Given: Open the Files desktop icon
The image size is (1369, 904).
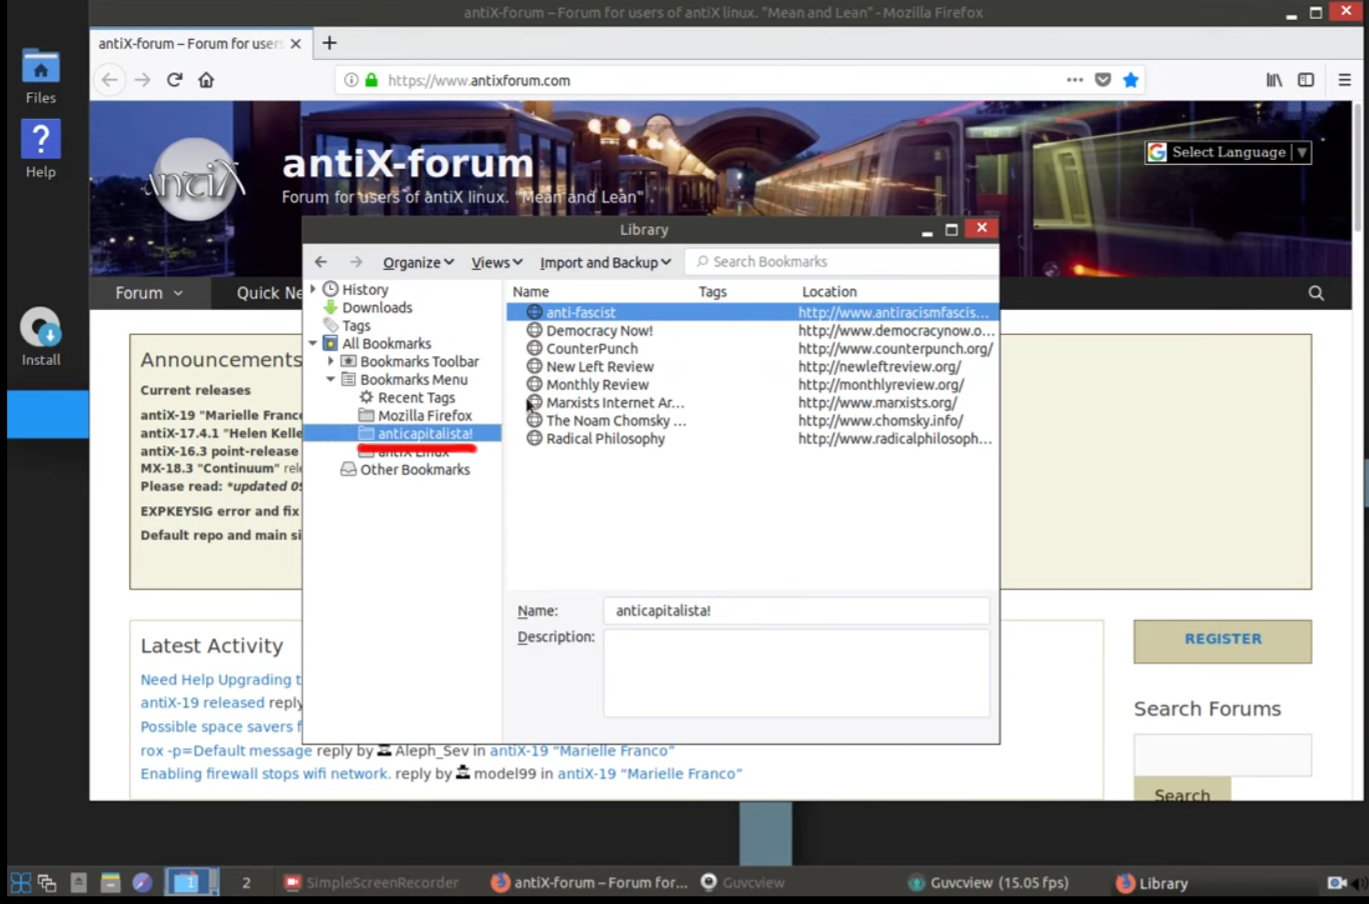Looking at the screenshot, I should tap(41, 76).
